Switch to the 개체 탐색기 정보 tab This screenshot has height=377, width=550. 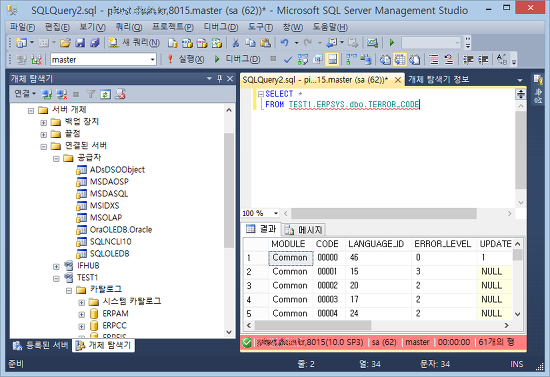click(438, 79)
